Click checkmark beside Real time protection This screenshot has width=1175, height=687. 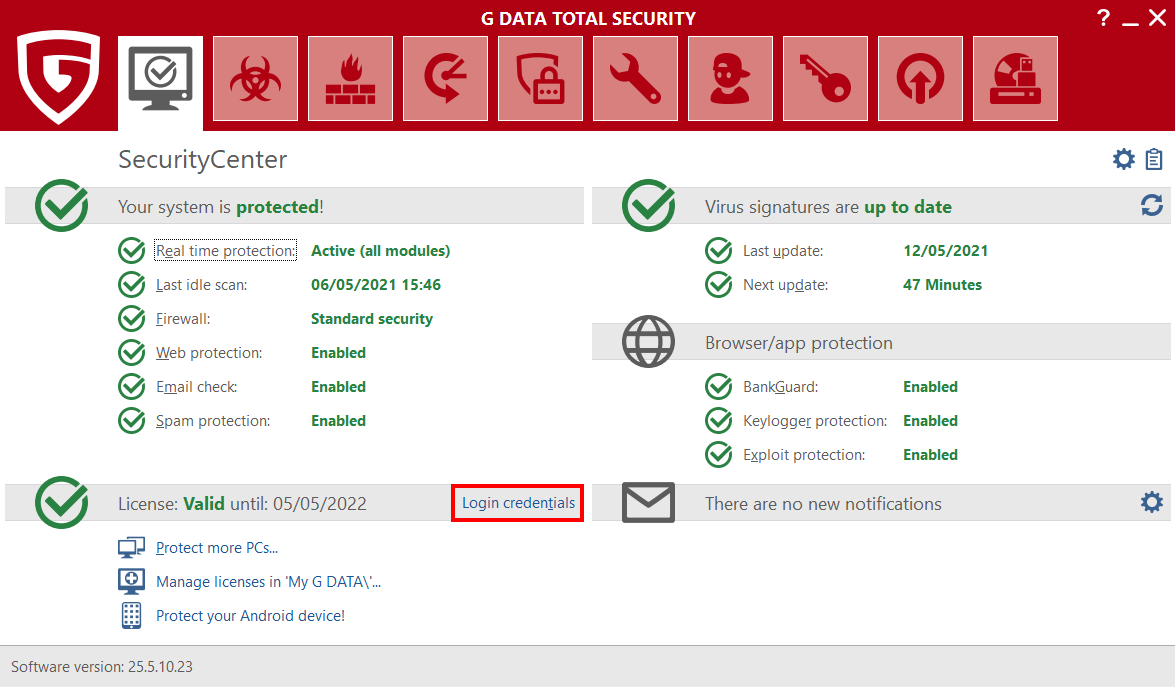[131, 250]
